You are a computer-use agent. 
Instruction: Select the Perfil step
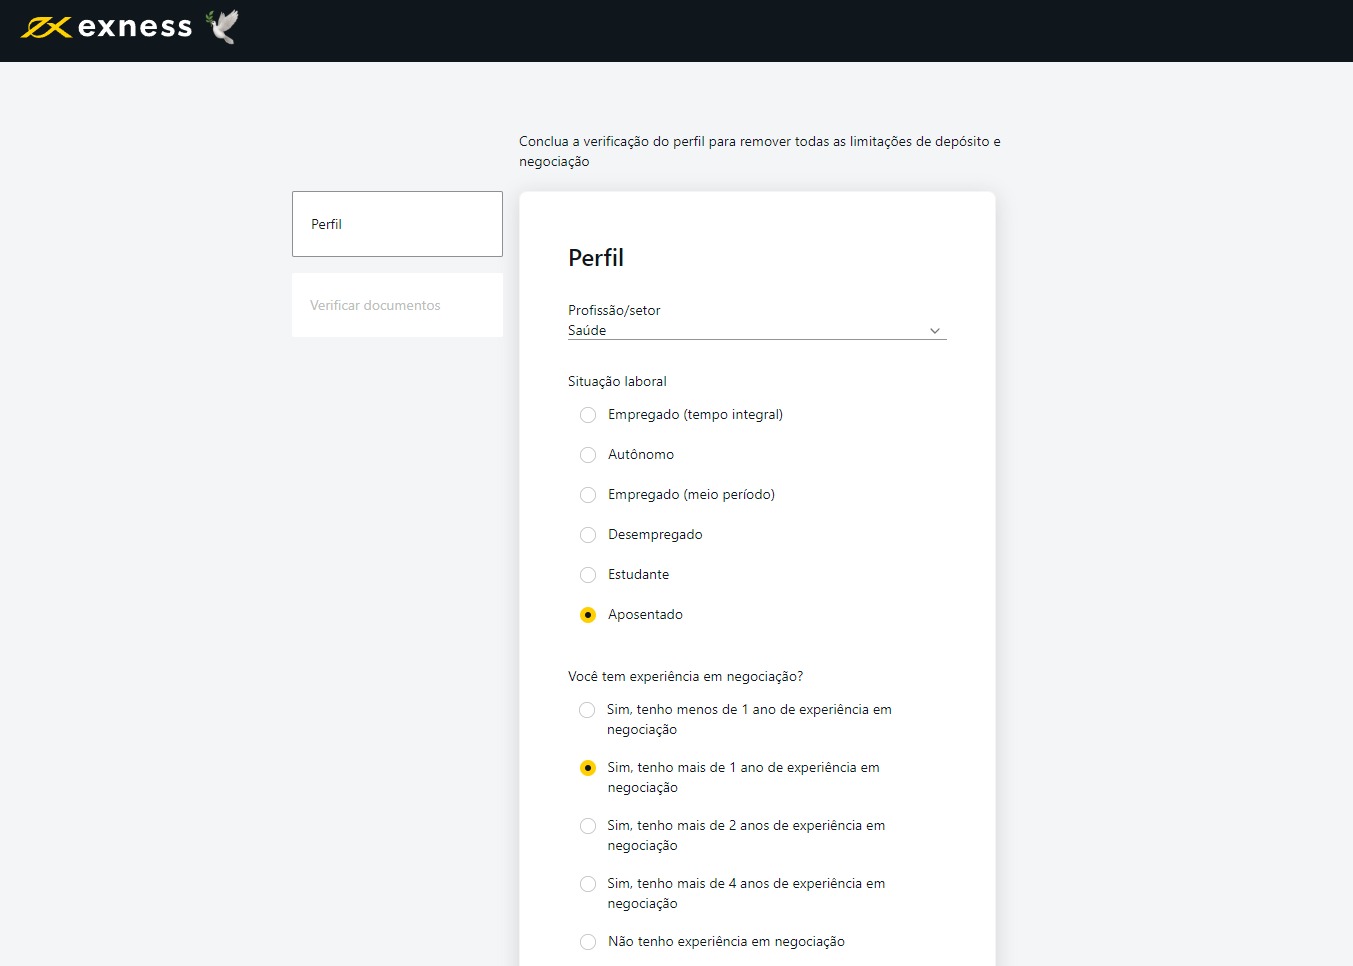397,223
